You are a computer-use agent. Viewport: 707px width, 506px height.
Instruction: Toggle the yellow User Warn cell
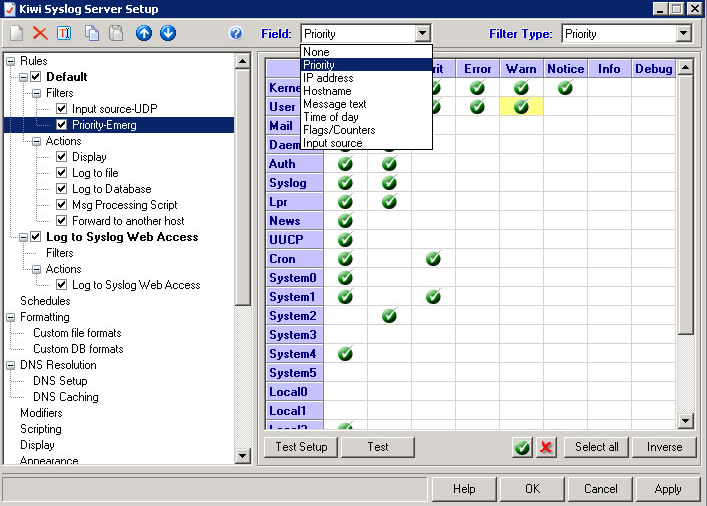(521, 107)
